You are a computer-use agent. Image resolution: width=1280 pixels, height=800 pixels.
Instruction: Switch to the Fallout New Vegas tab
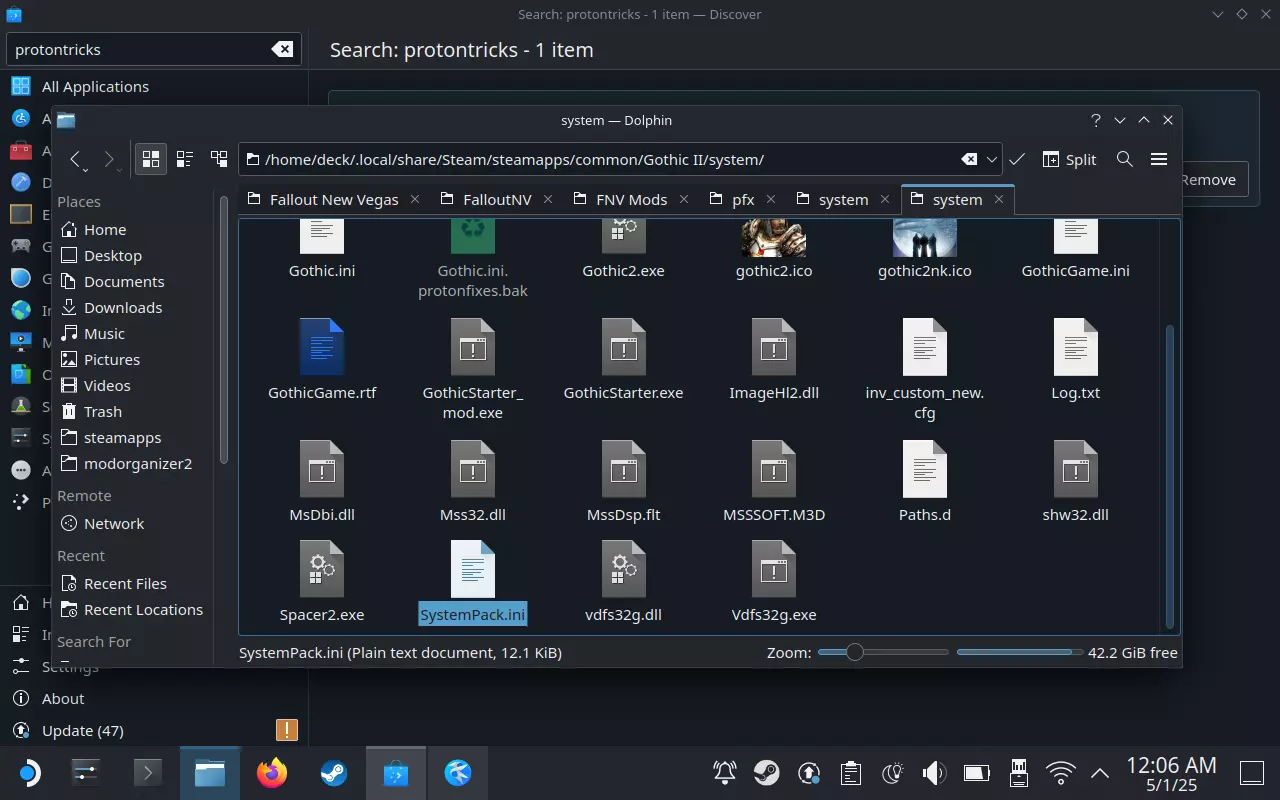[334, 199]
